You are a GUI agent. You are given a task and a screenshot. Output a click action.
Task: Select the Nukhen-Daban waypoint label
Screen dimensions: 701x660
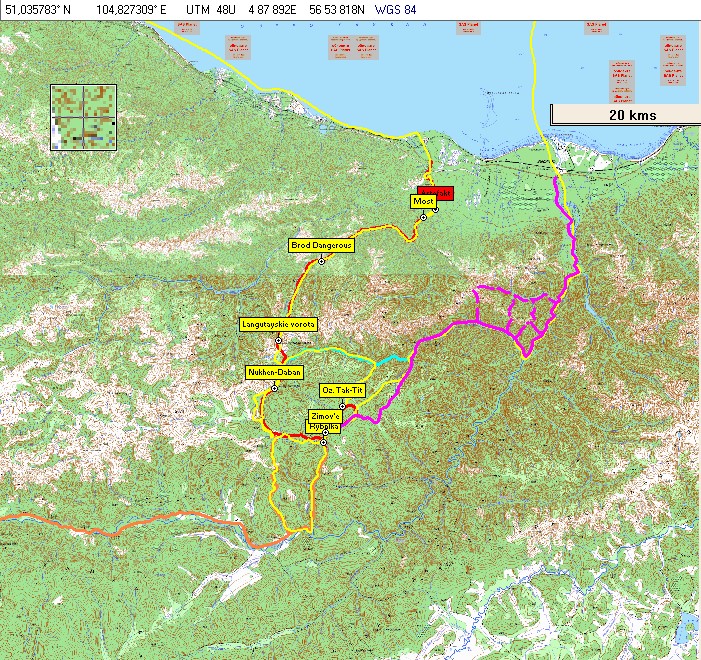(x=273, y=372)
